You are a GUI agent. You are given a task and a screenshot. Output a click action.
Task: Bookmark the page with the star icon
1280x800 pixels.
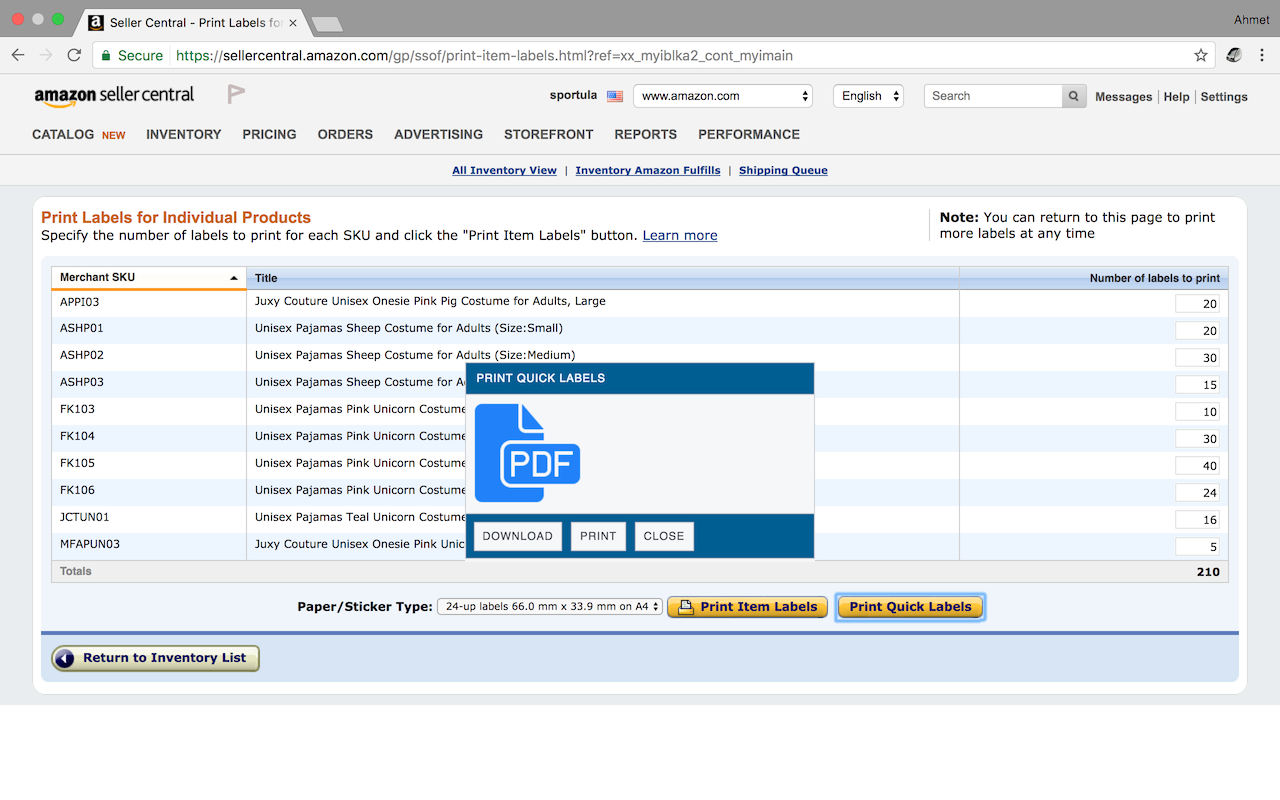(x=1201, y=55)
